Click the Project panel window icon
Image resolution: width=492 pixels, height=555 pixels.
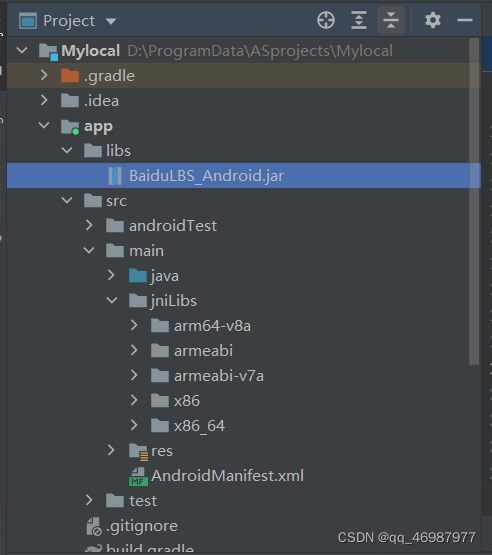(28, 21)
